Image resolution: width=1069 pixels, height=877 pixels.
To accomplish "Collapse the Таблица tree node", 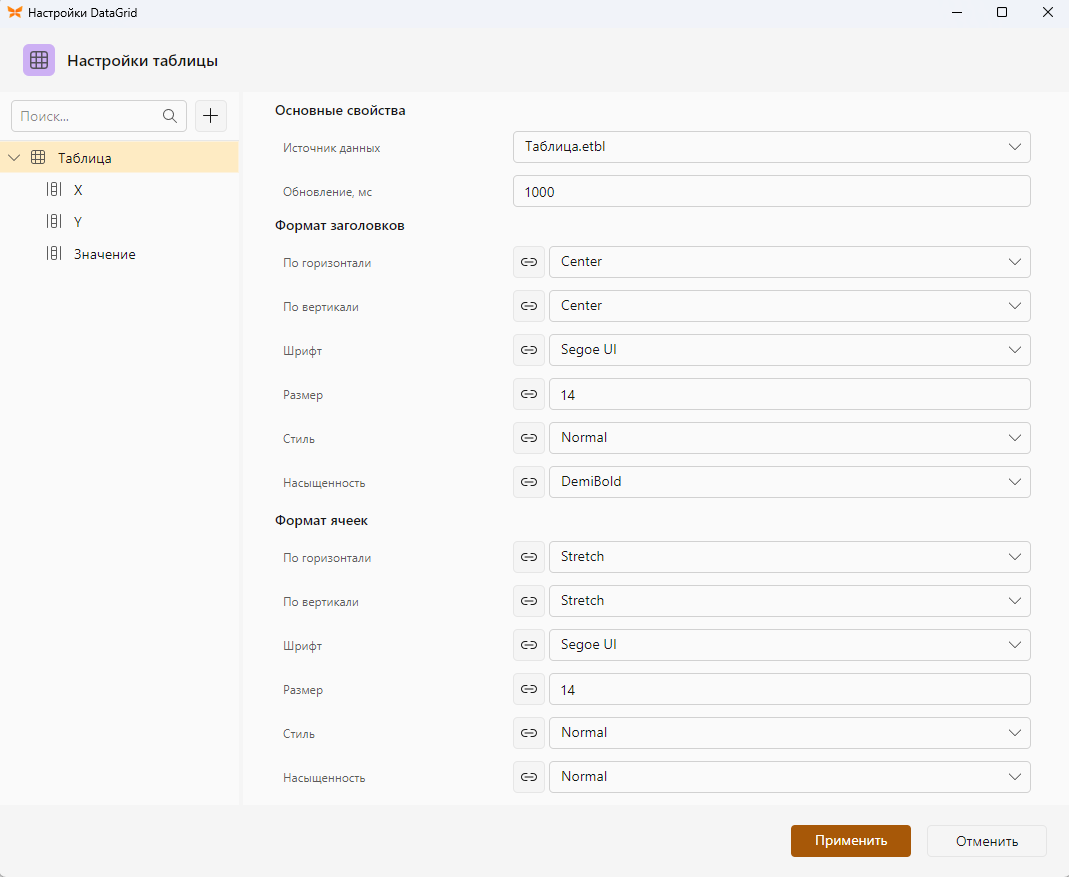I will (x=14, y=158).
